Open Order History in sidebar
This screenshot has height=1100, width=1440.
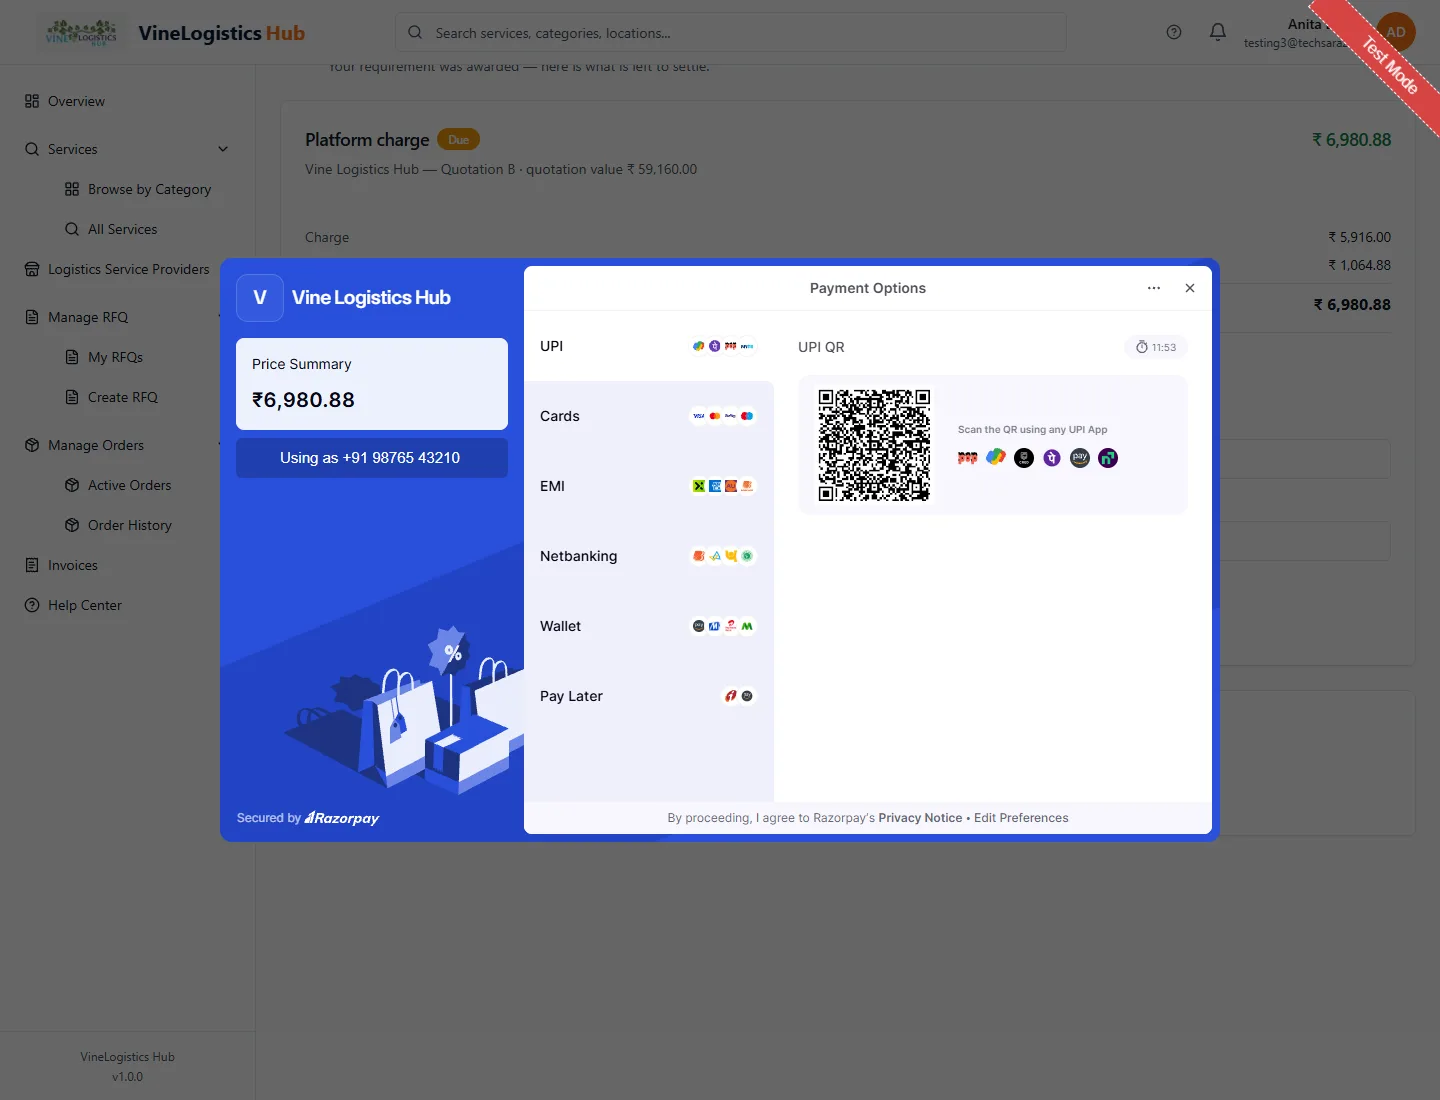(x=130, y=525)
